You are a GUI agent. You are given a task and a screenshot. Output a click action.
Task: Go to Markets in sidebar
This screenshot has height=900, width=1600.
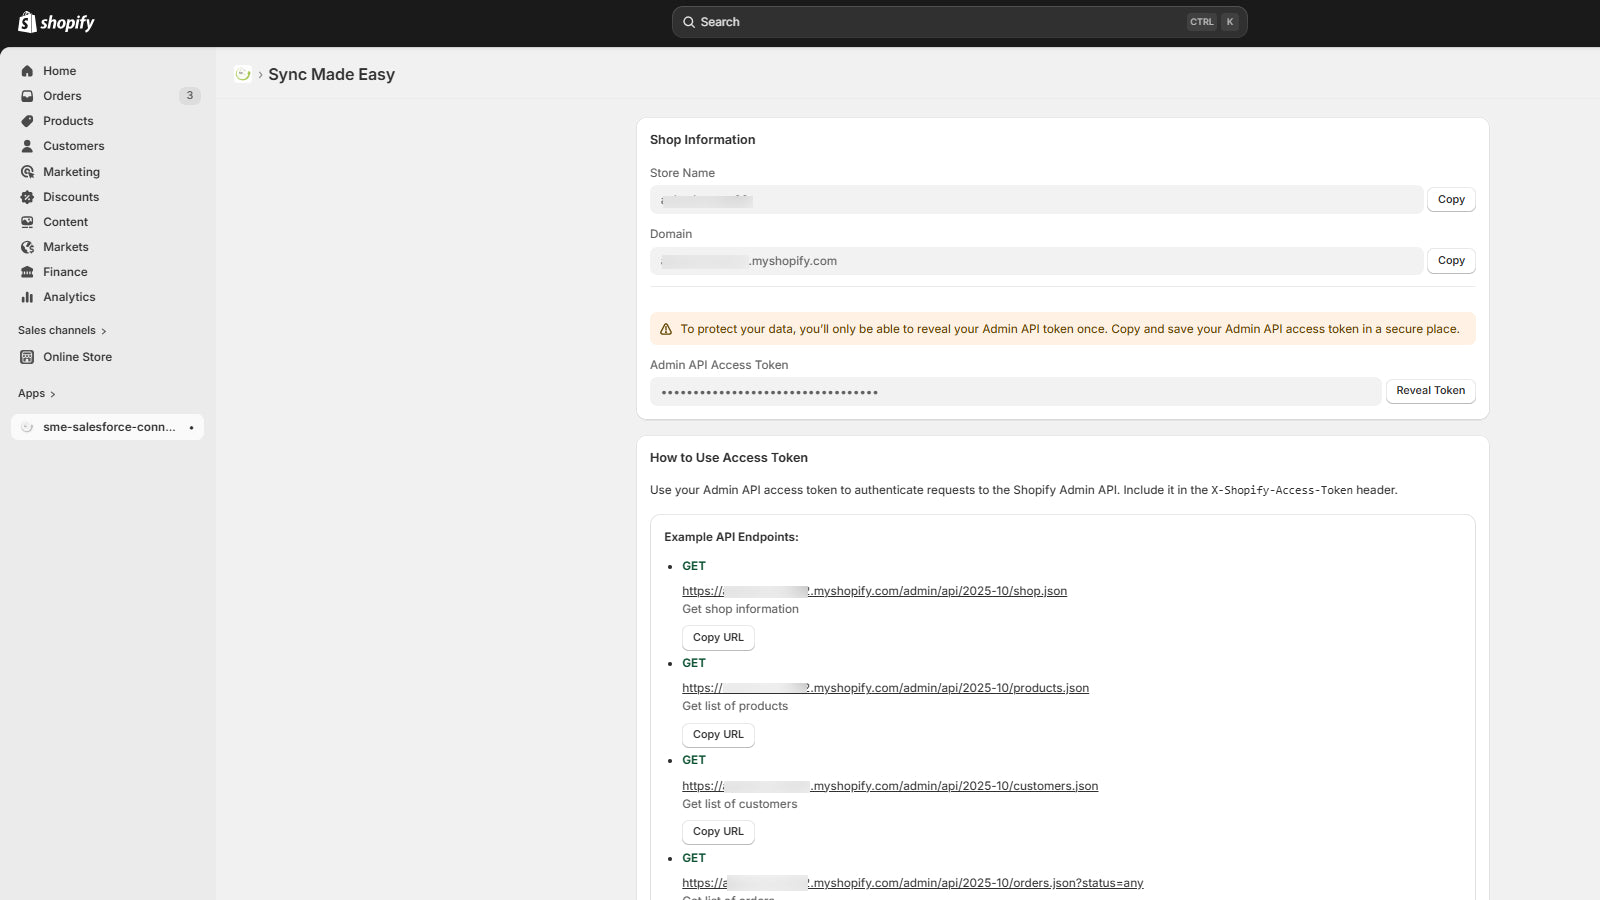(66, 247)
